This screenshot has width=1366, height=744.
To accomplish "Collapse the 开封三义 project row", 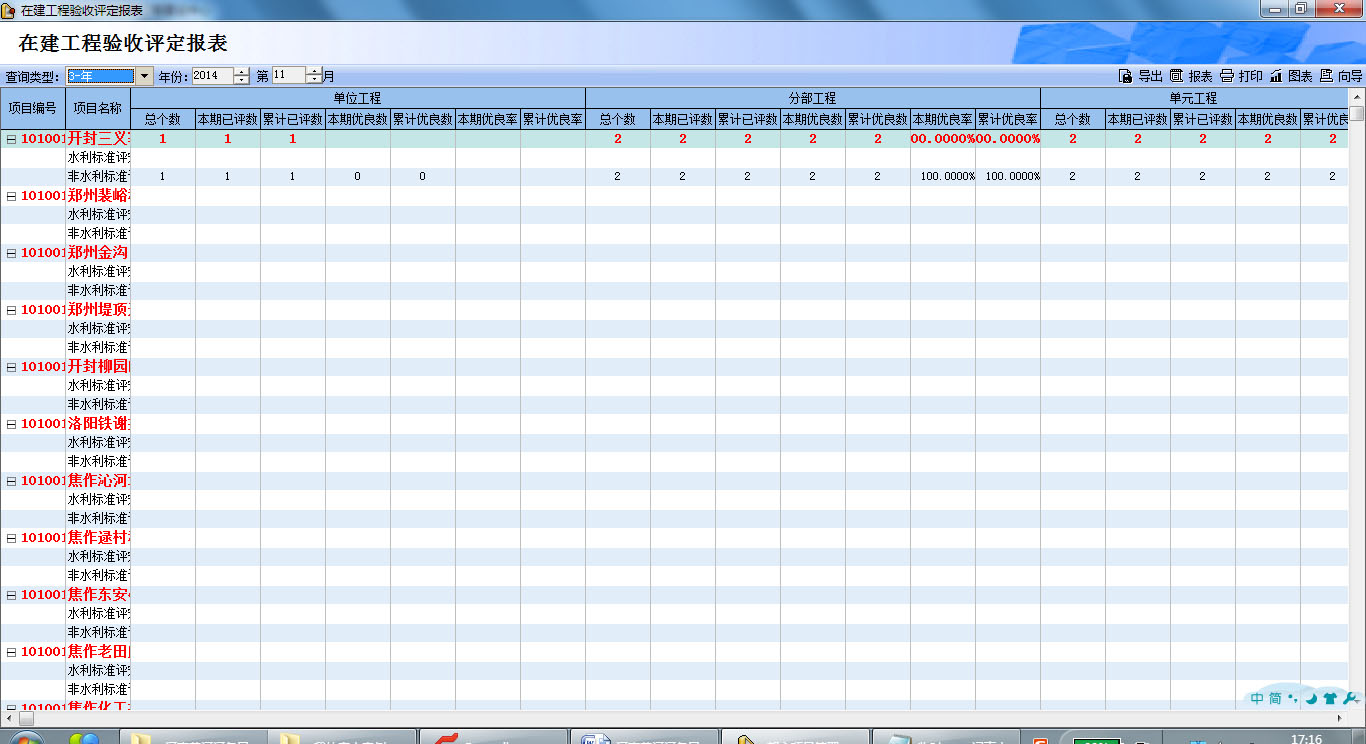I will 11,139.
